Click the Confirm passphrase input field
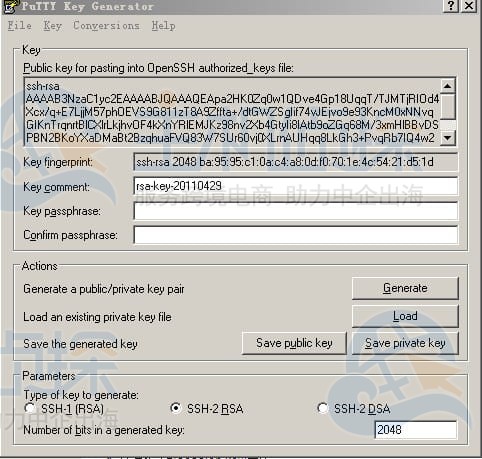The image size is (482, 459). pyautogui.click(x=295, y=235)
